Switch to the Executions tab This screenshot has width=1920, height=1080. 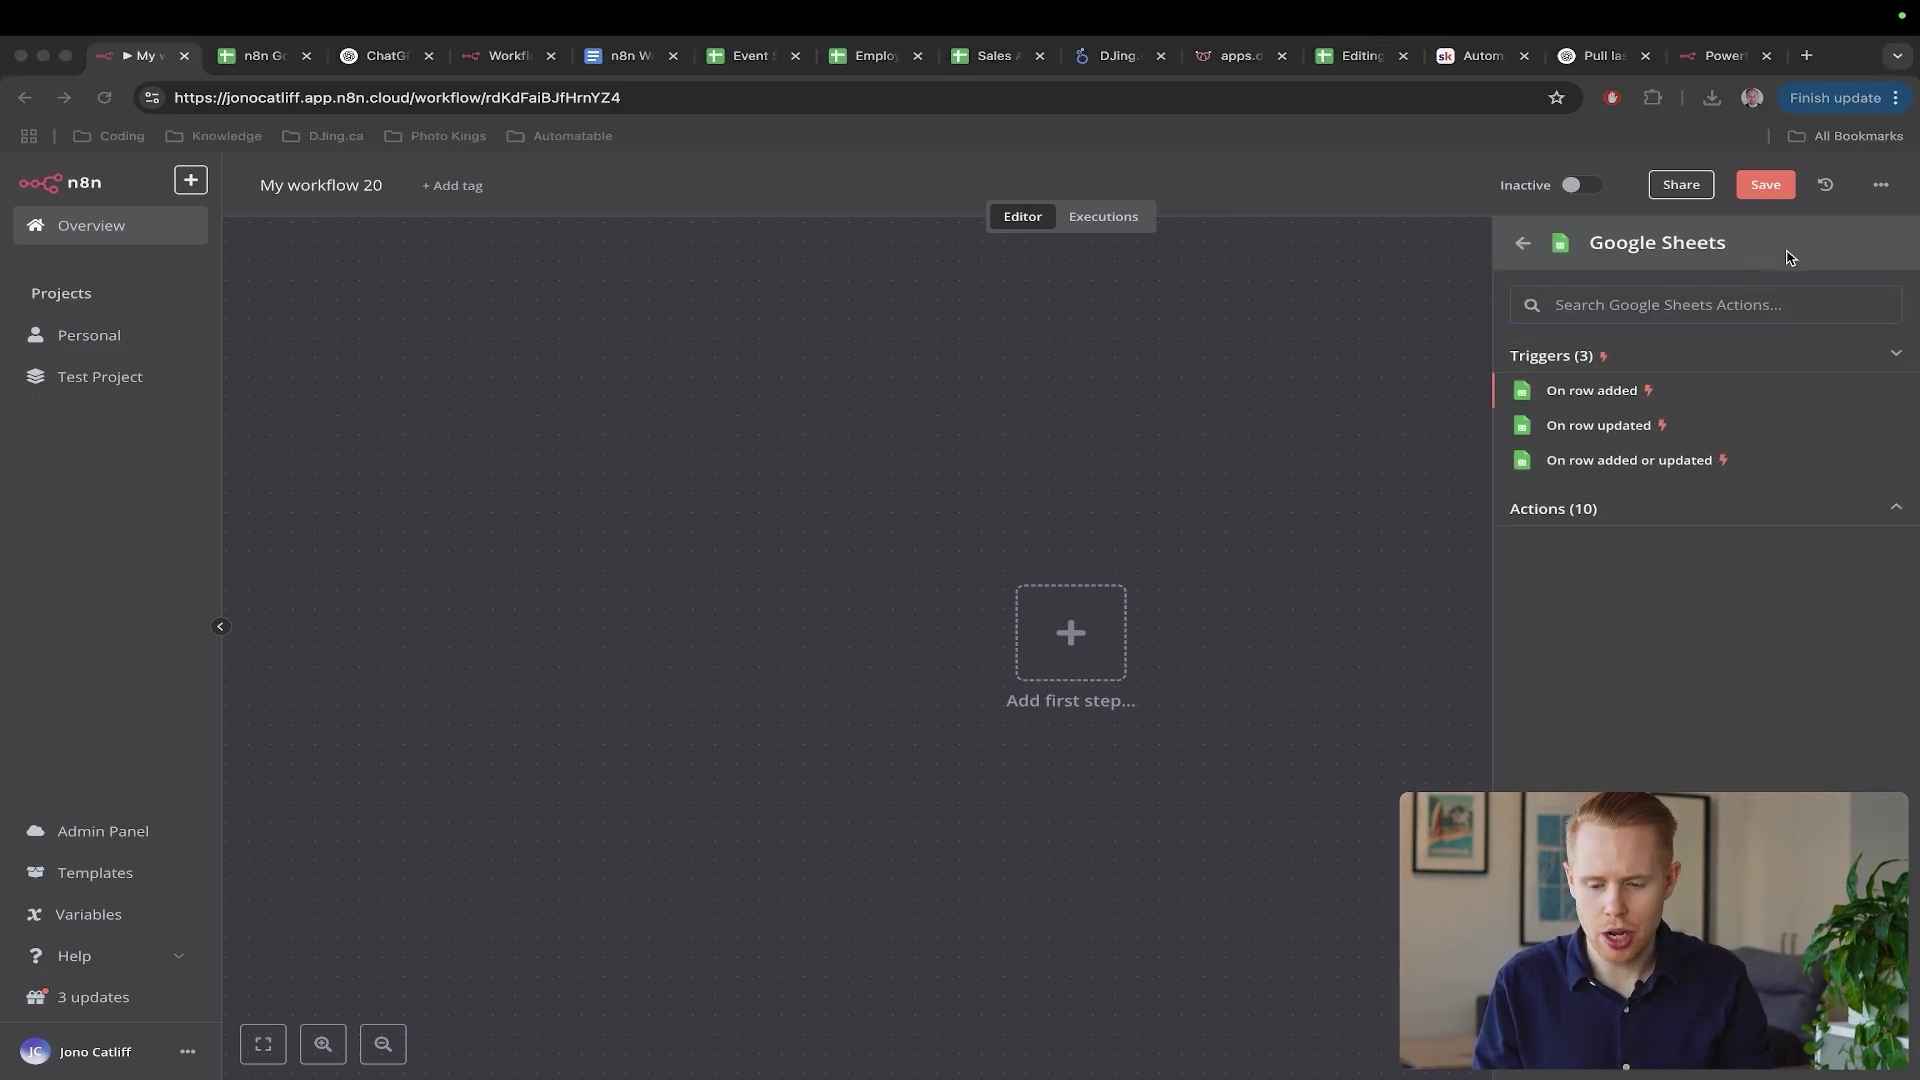point(1103,217)
